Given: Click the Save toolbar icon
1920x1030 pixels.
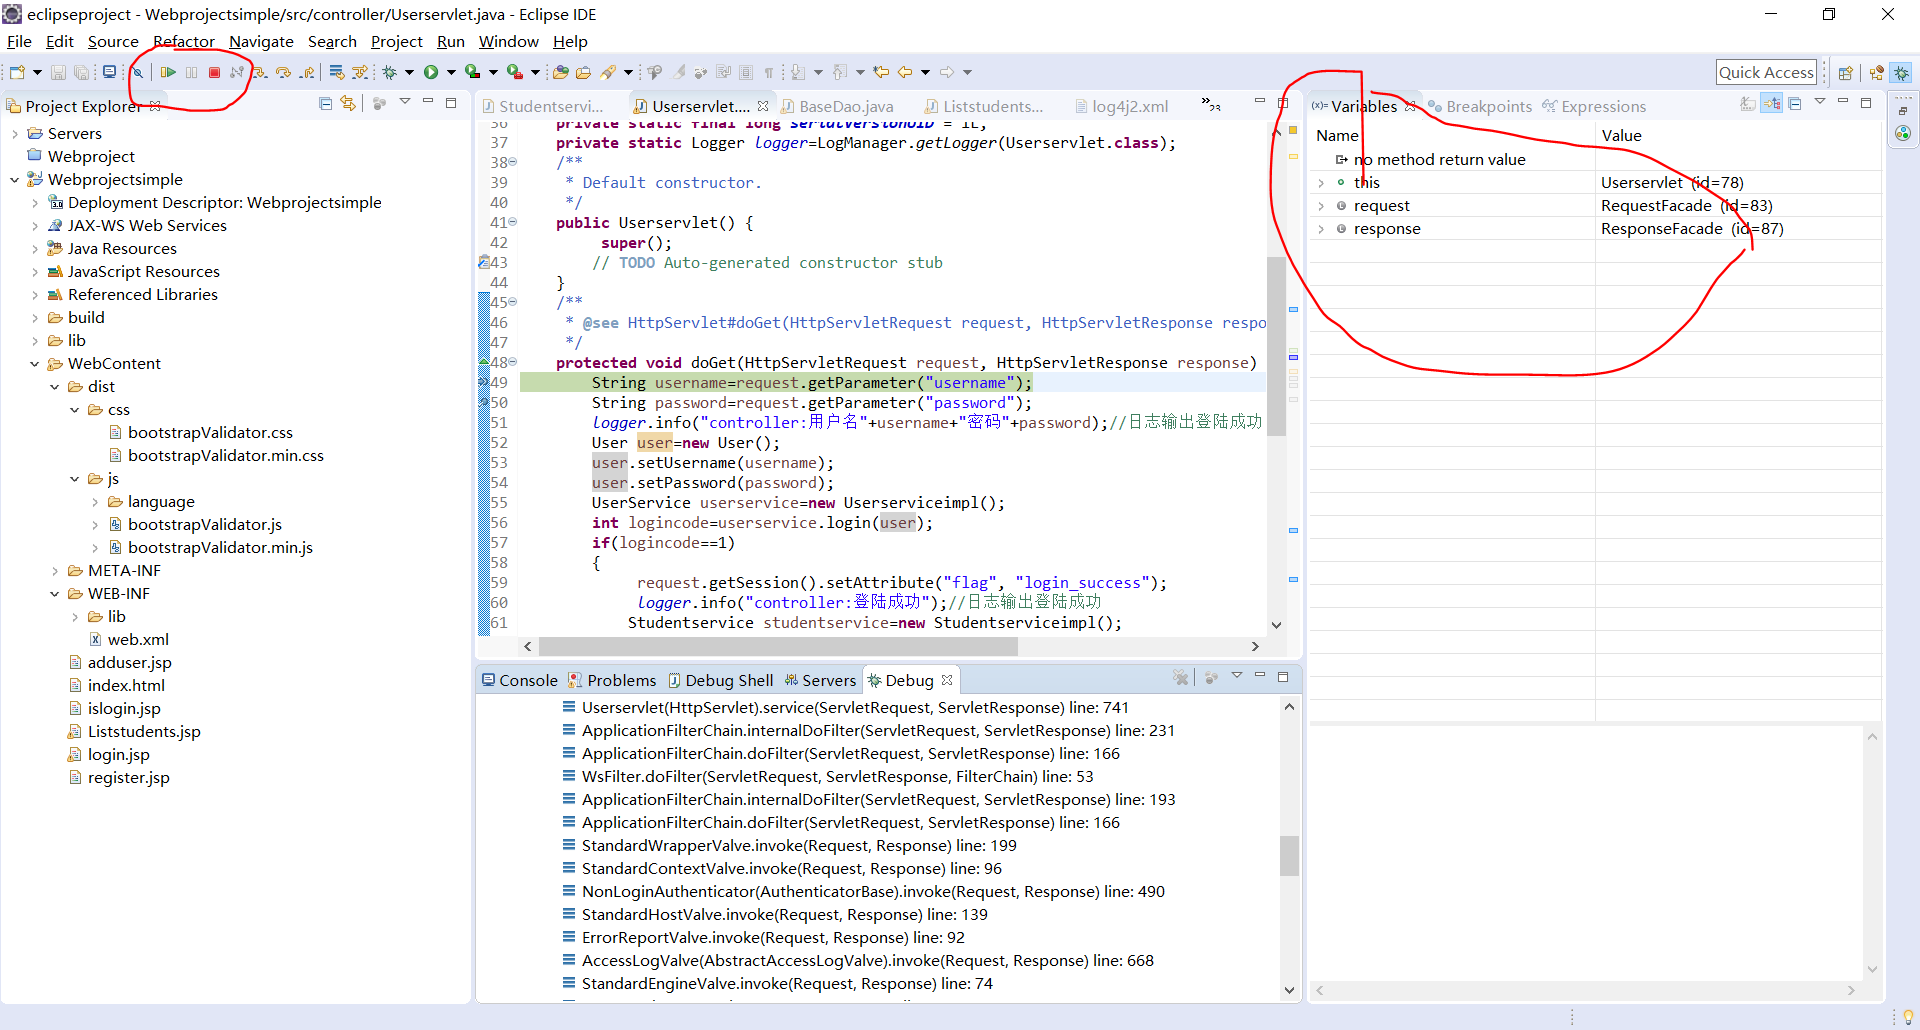Looking at the screenshot, I should tap(58, 72).
